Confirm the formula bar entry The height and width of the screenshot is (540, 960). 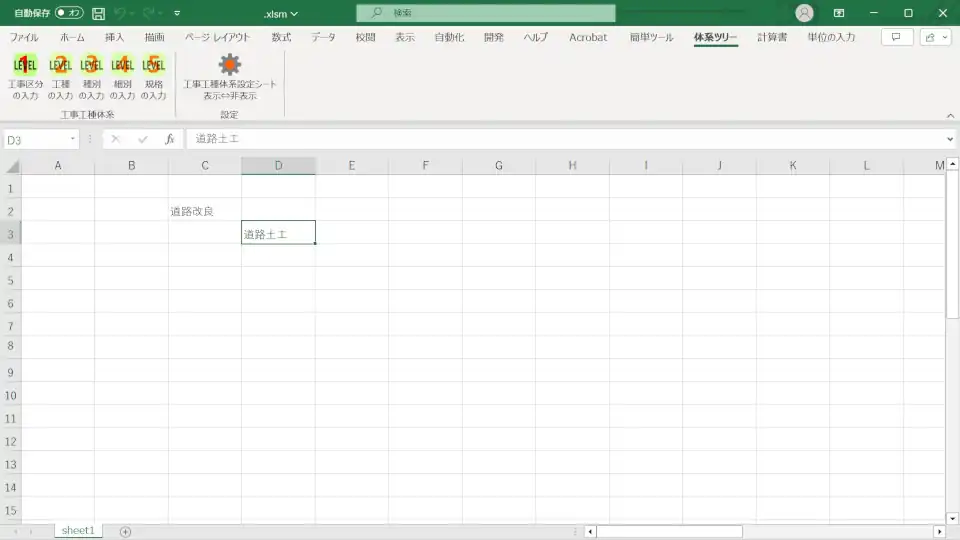tap(143, 140)
